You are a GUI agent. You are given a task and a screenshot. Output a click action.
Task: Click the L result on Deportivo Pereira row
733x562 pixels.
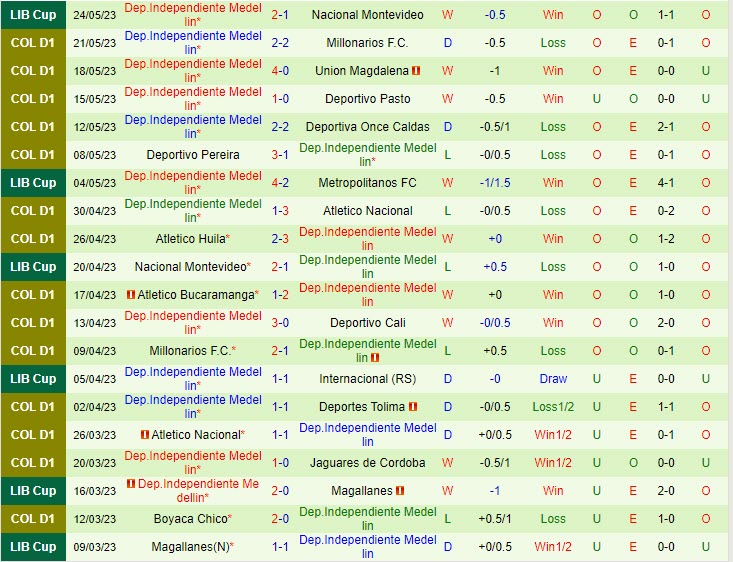(x=447, y=155)
